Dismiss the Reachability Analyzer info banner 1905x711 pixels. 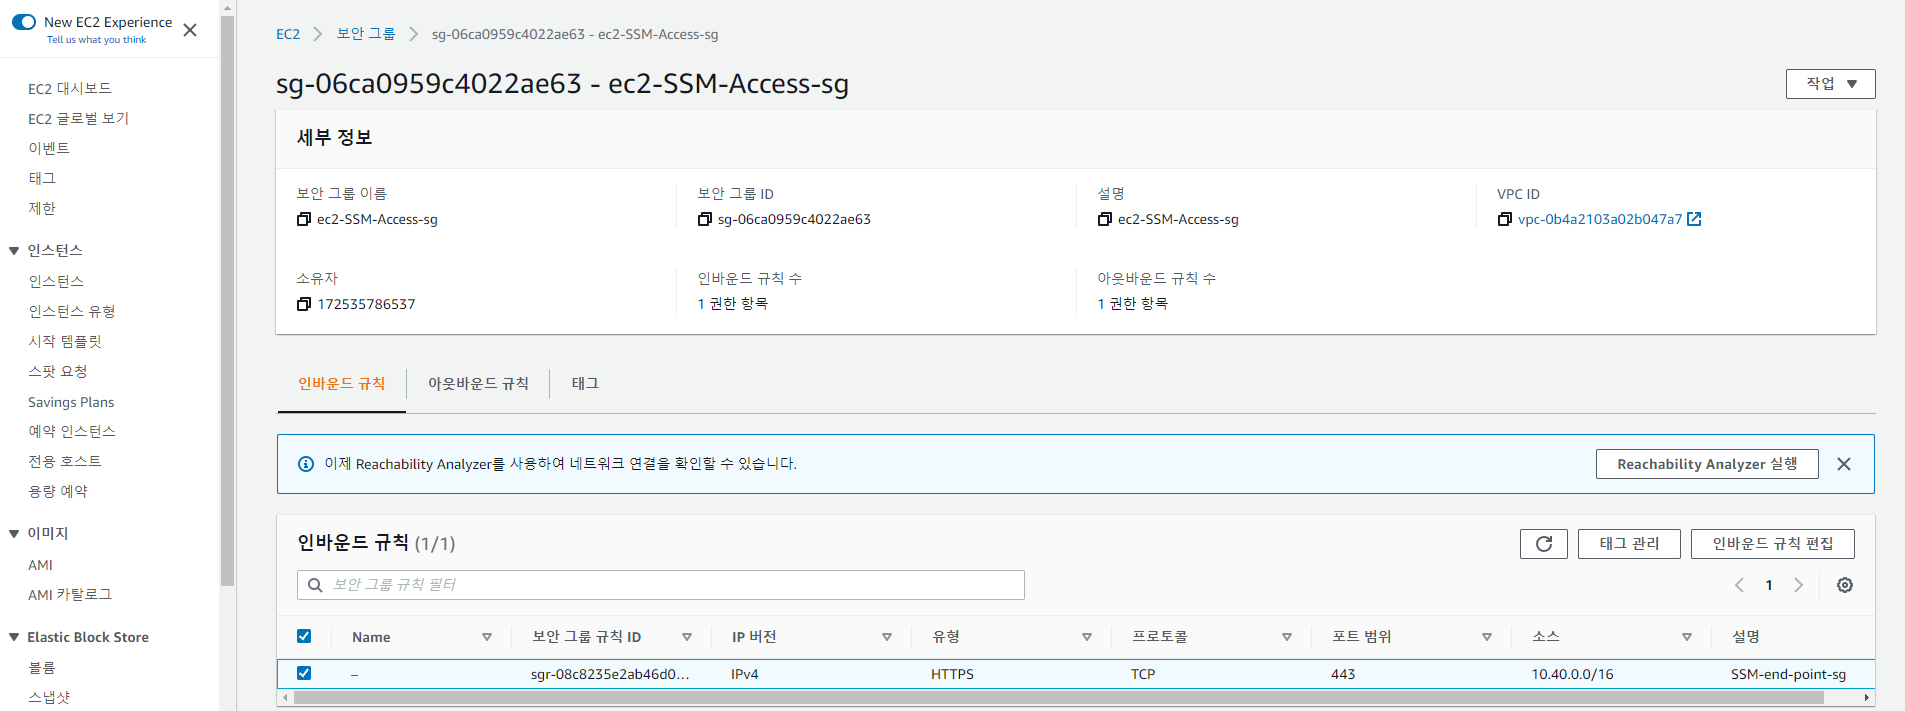click(1844, 464)
